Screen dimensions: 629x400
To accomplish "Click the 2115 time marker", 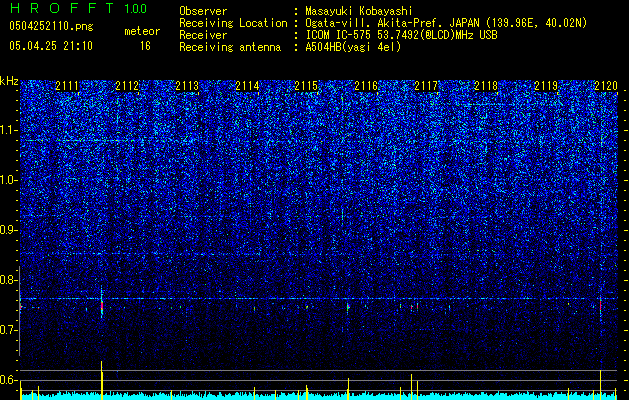I will pos(306,86).
